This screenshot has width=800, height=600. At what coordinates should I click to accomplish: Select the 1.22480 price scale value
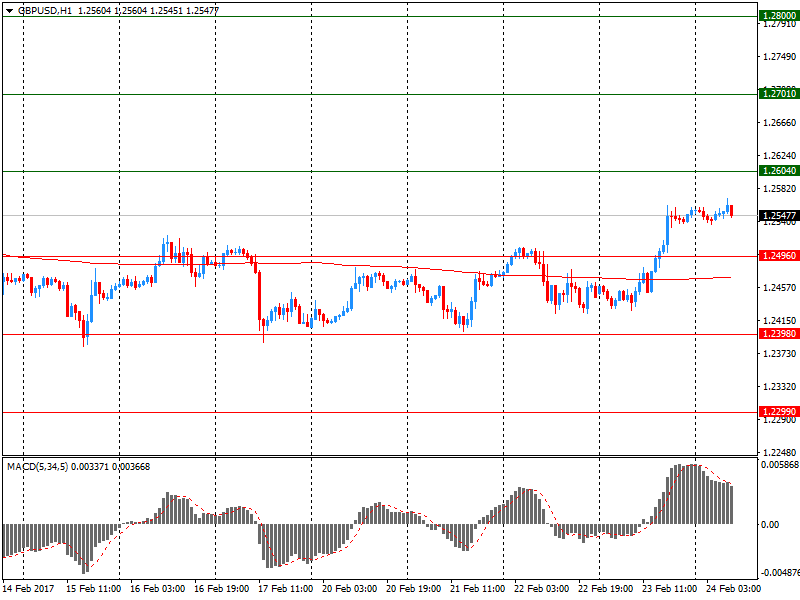coord(779,453)
